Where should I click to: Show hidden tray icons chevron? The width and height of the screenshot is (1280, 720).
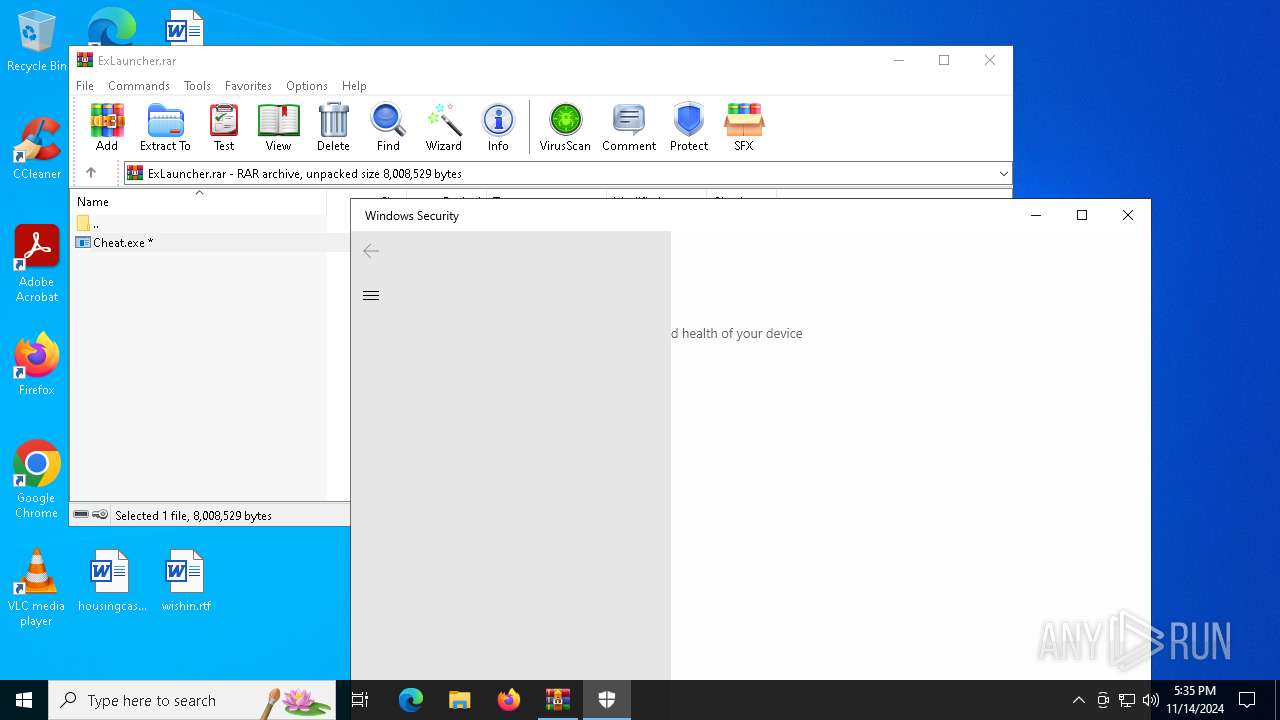(1078, 700)
